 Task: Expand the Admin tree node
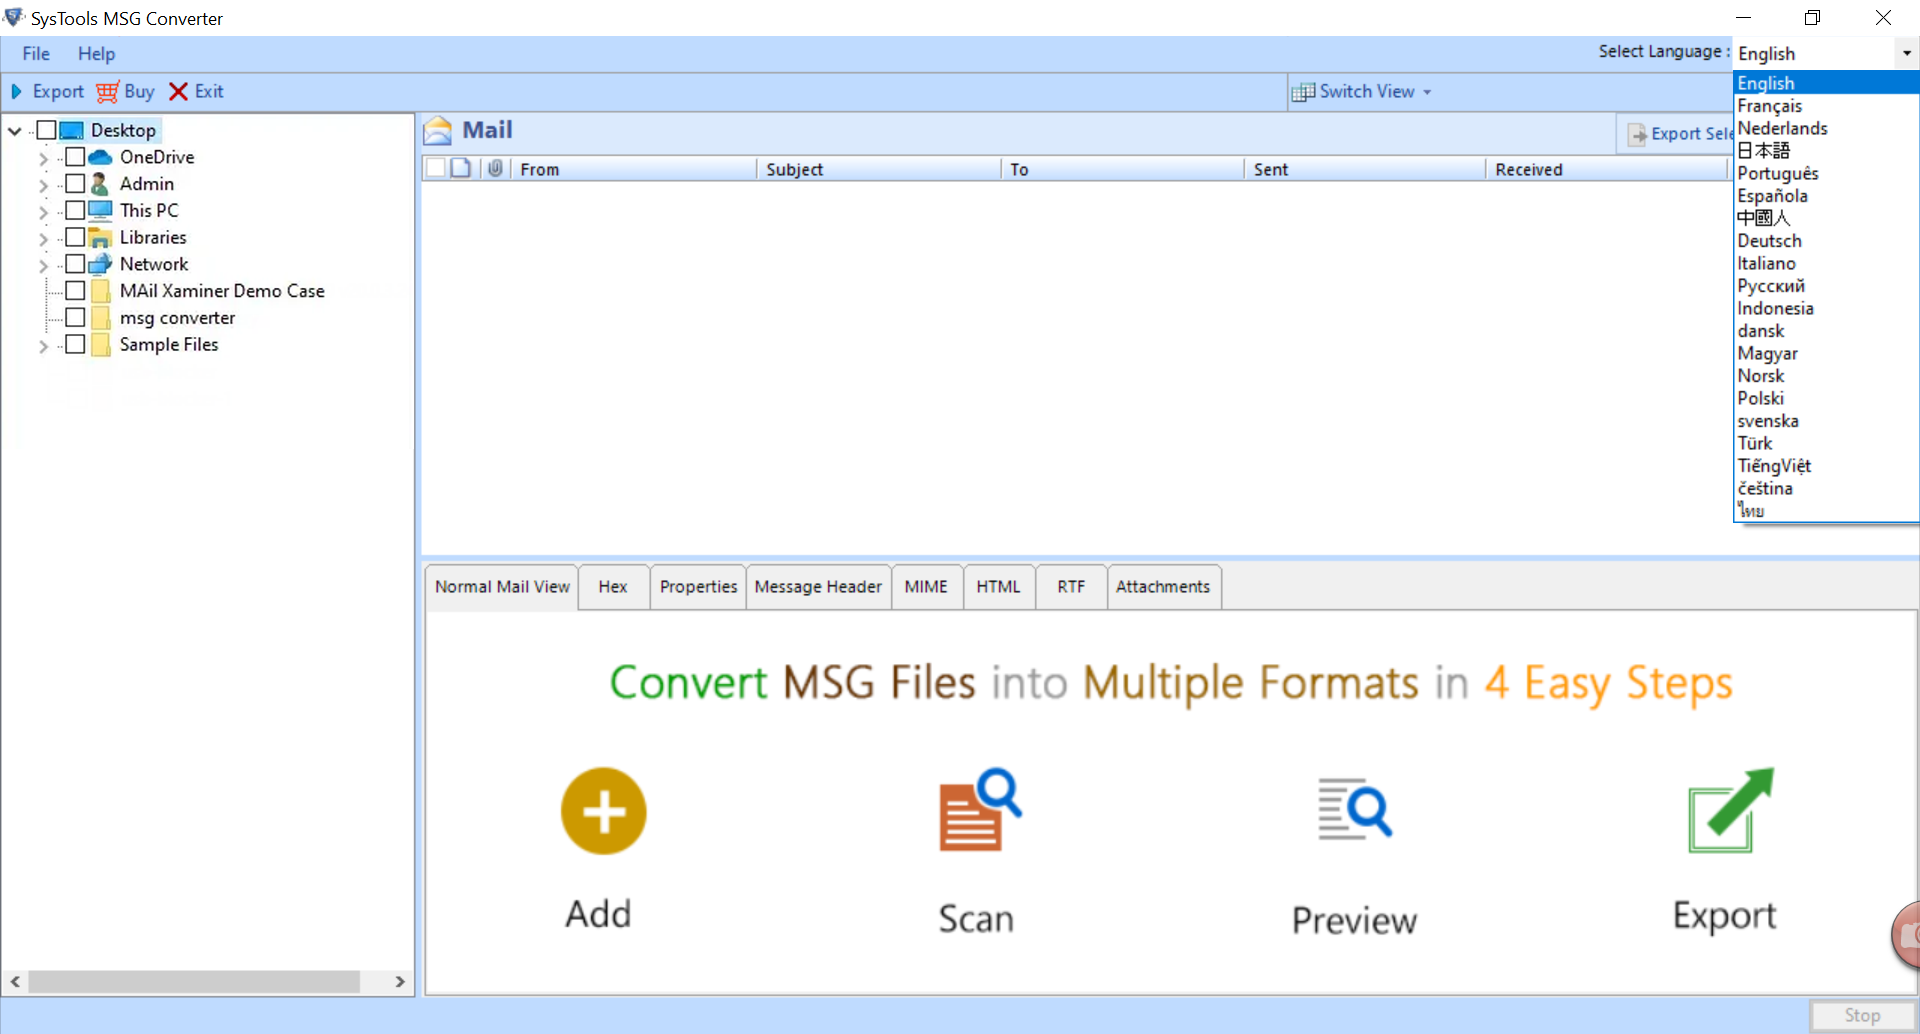pyautogui.click(x=43, y=185)
